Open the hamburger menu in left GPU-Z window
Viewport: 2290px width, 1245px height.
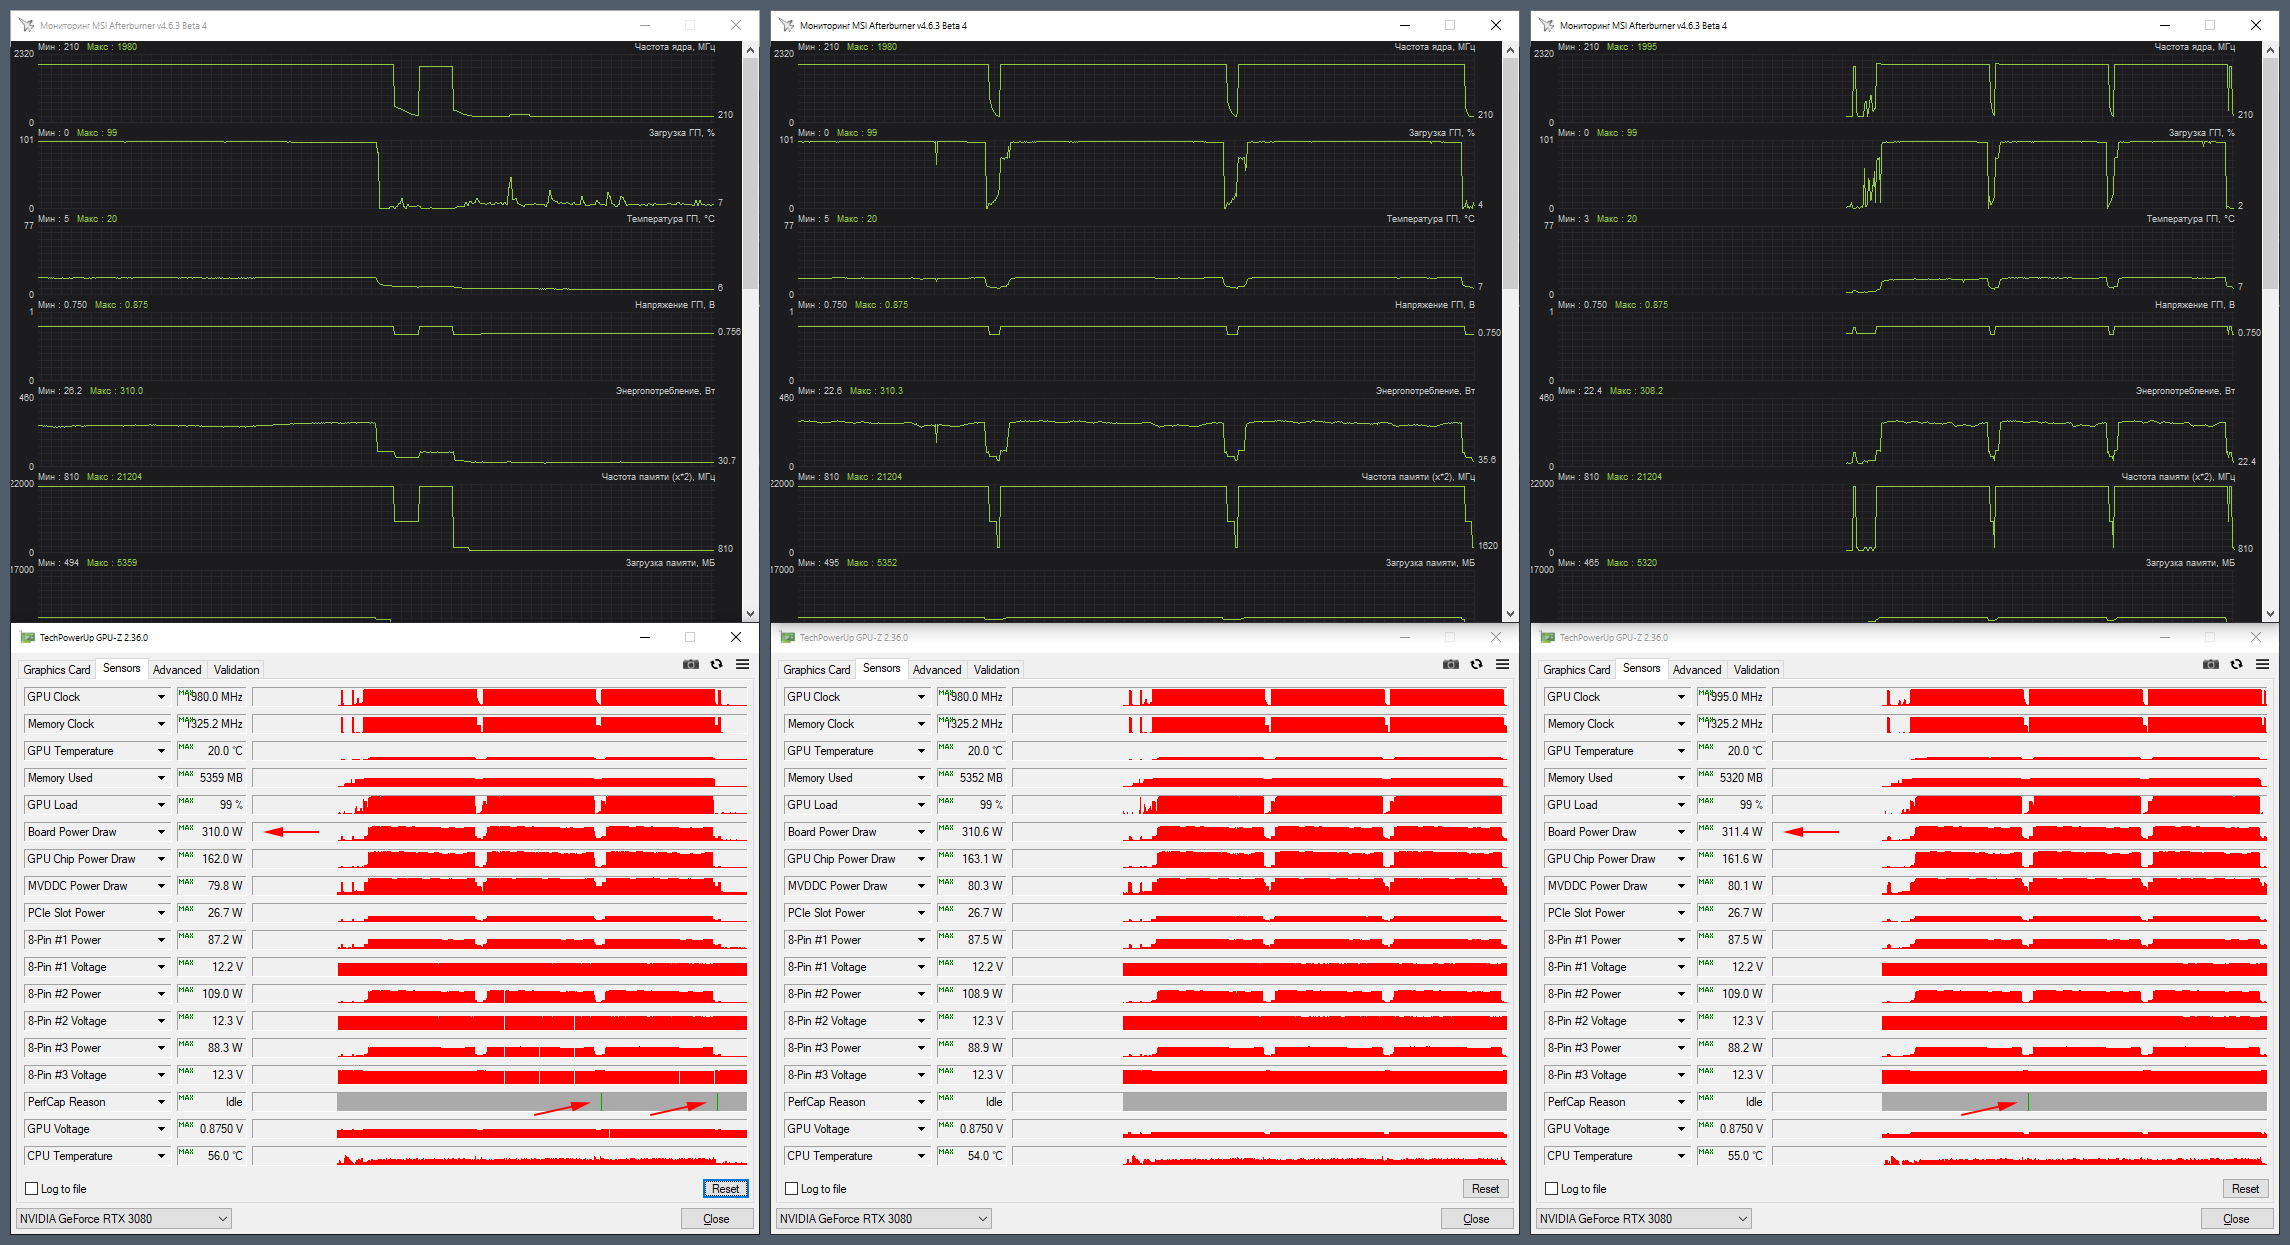click(x=743, y=665)
